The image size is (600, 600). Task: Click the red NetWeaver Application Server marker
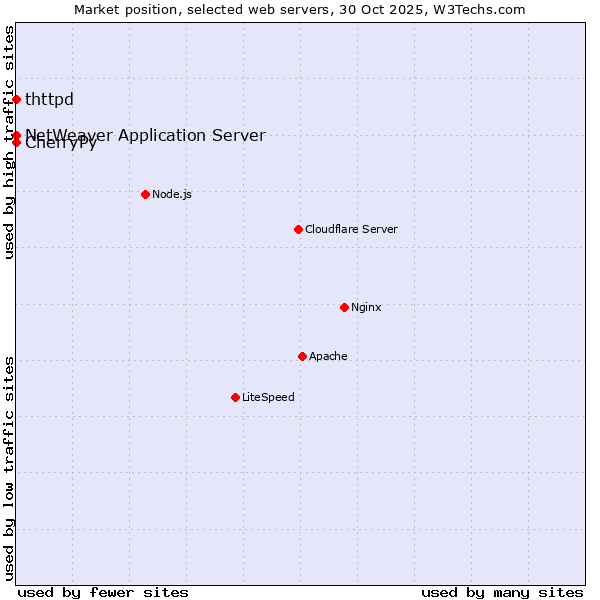point(16,135)
